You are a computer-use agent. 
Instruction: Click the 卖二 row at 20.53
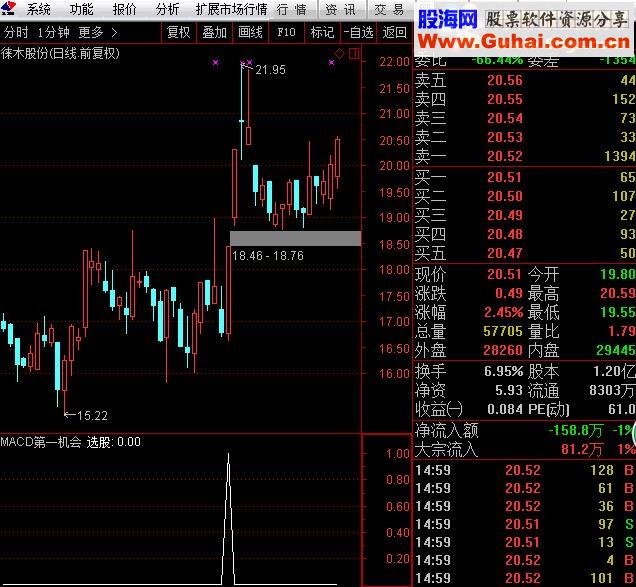524,138
